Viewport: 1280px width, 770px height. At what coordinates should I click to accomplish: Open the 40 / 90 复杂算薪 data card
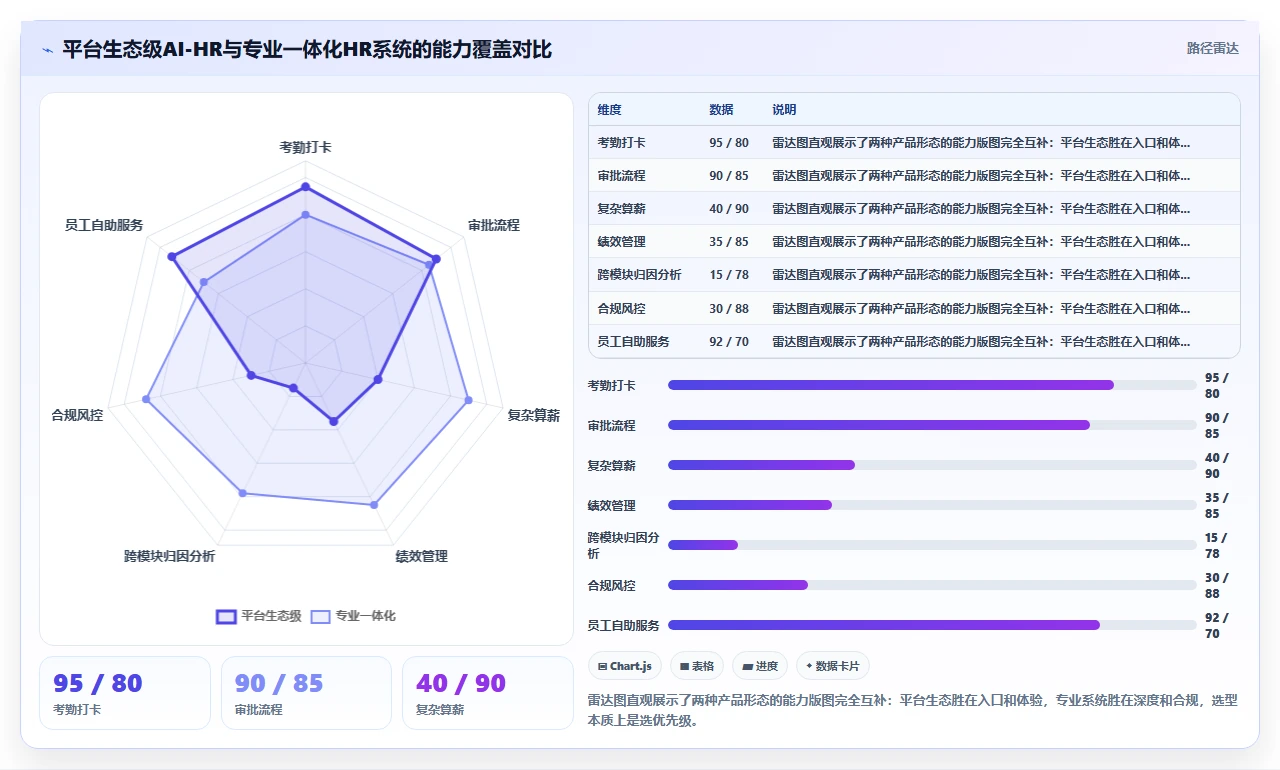pyautogui.click(x=488, y=693)
